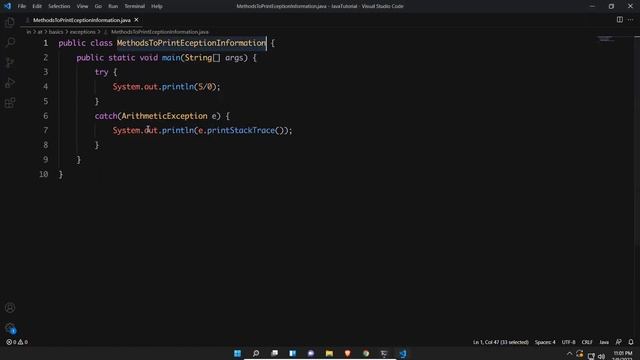Open the Source Control view
Screen dimensions: 640x360
coord(10,62)
